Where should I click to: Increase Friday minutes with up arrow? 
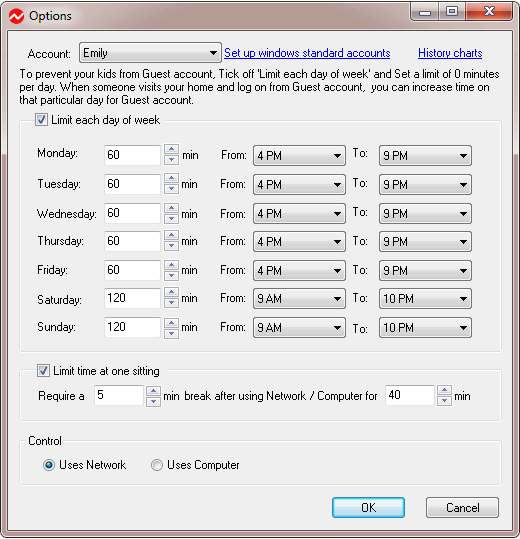click(x=171, y=265)
